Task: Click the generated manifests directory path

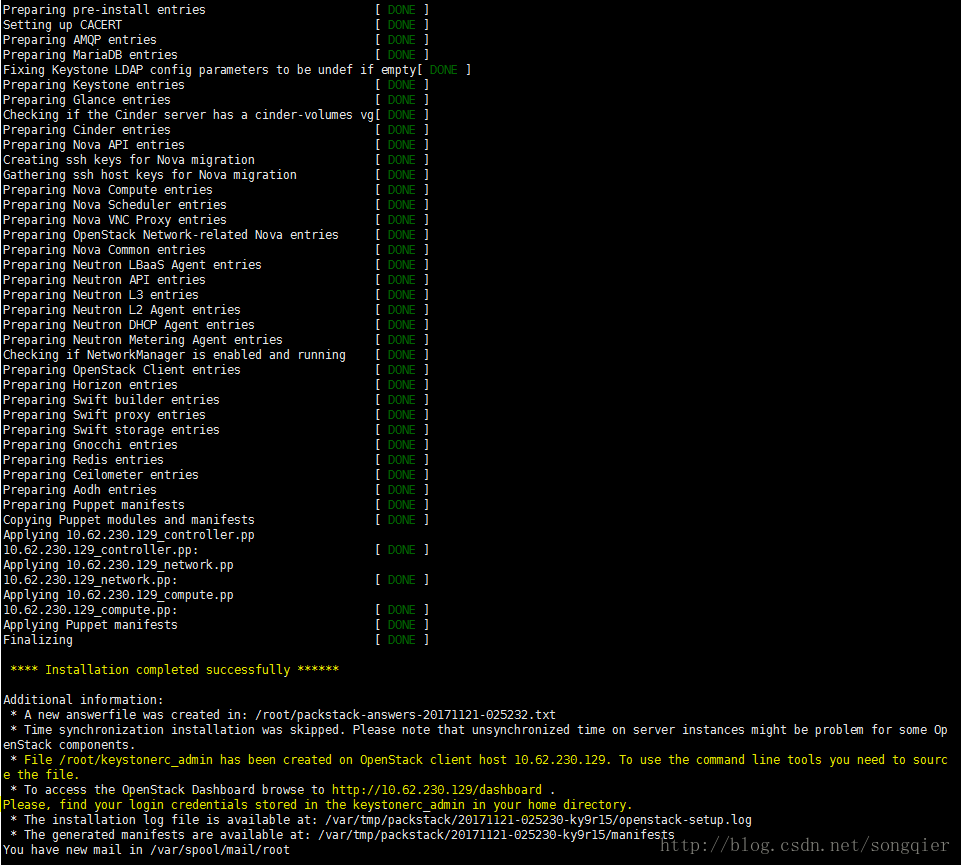Action: point(496,836)
